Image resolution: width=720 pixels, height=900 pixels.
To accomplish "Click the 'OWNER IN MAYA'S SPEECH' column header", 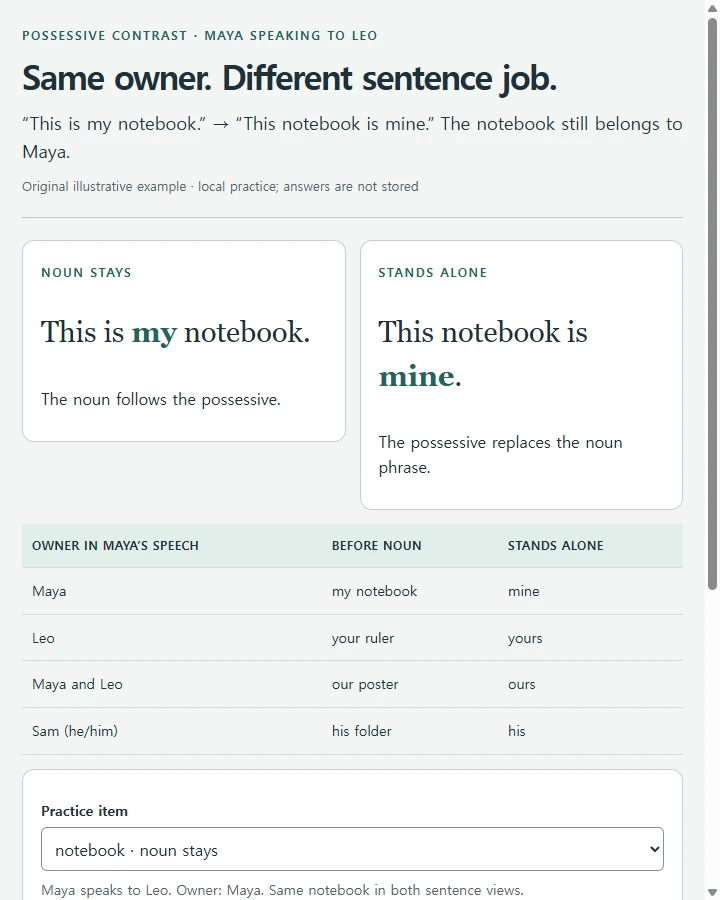I will click(x=115, y=545).
